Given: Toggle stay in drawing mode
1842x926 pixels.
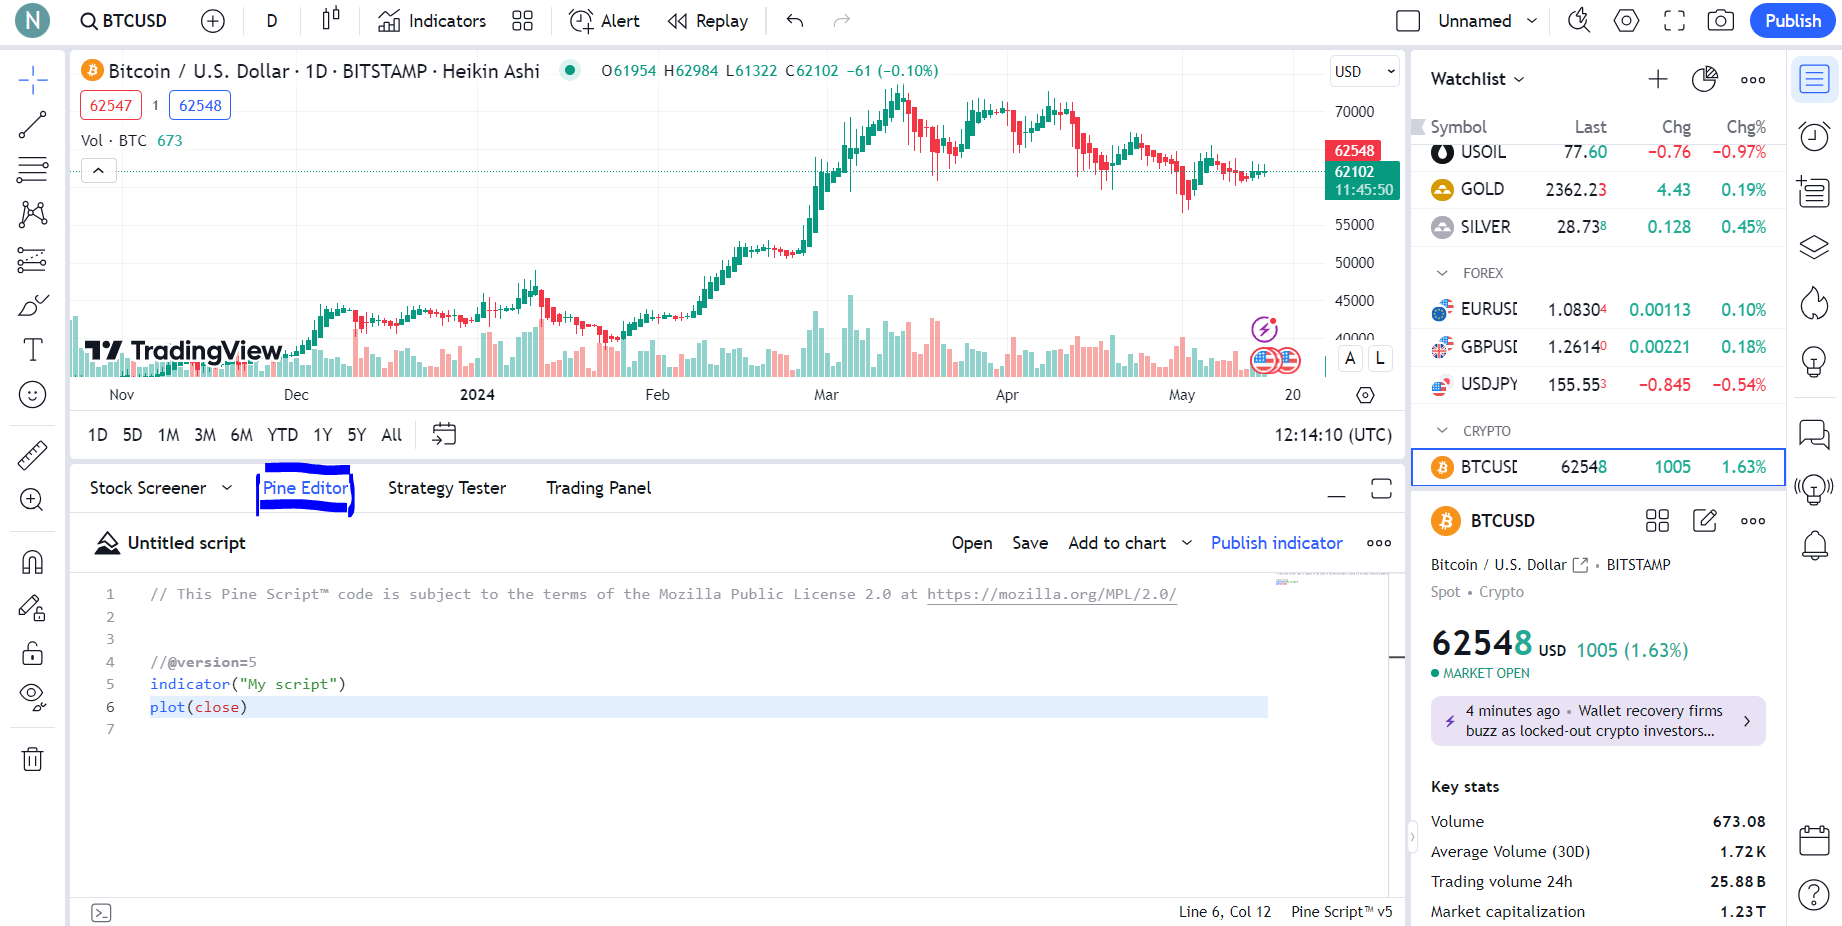Looking at the screenshot, I should (32, 608).
